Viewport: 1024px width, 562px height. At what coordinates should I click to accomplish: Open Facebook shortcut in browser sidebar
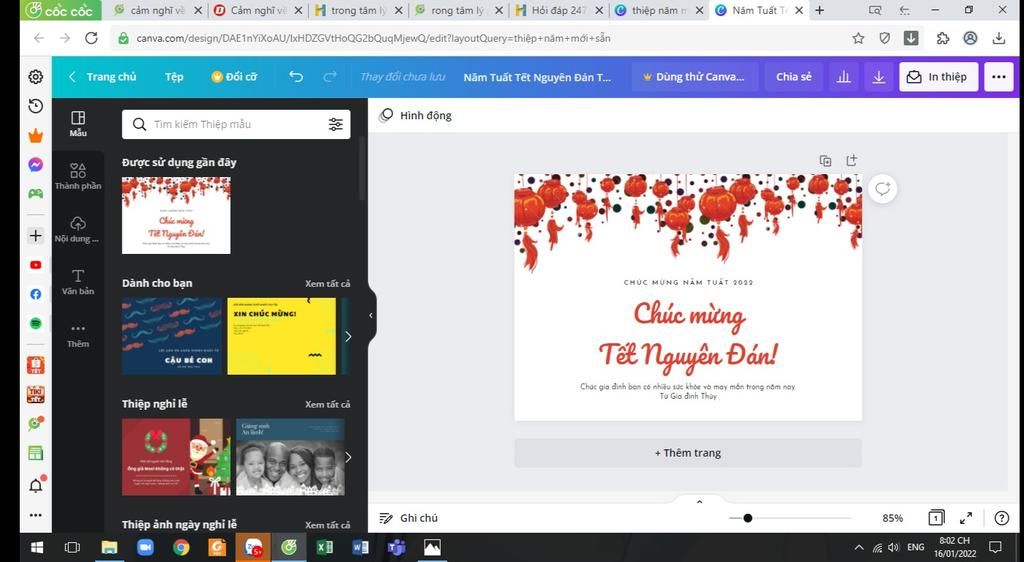[x=36, y=294]
